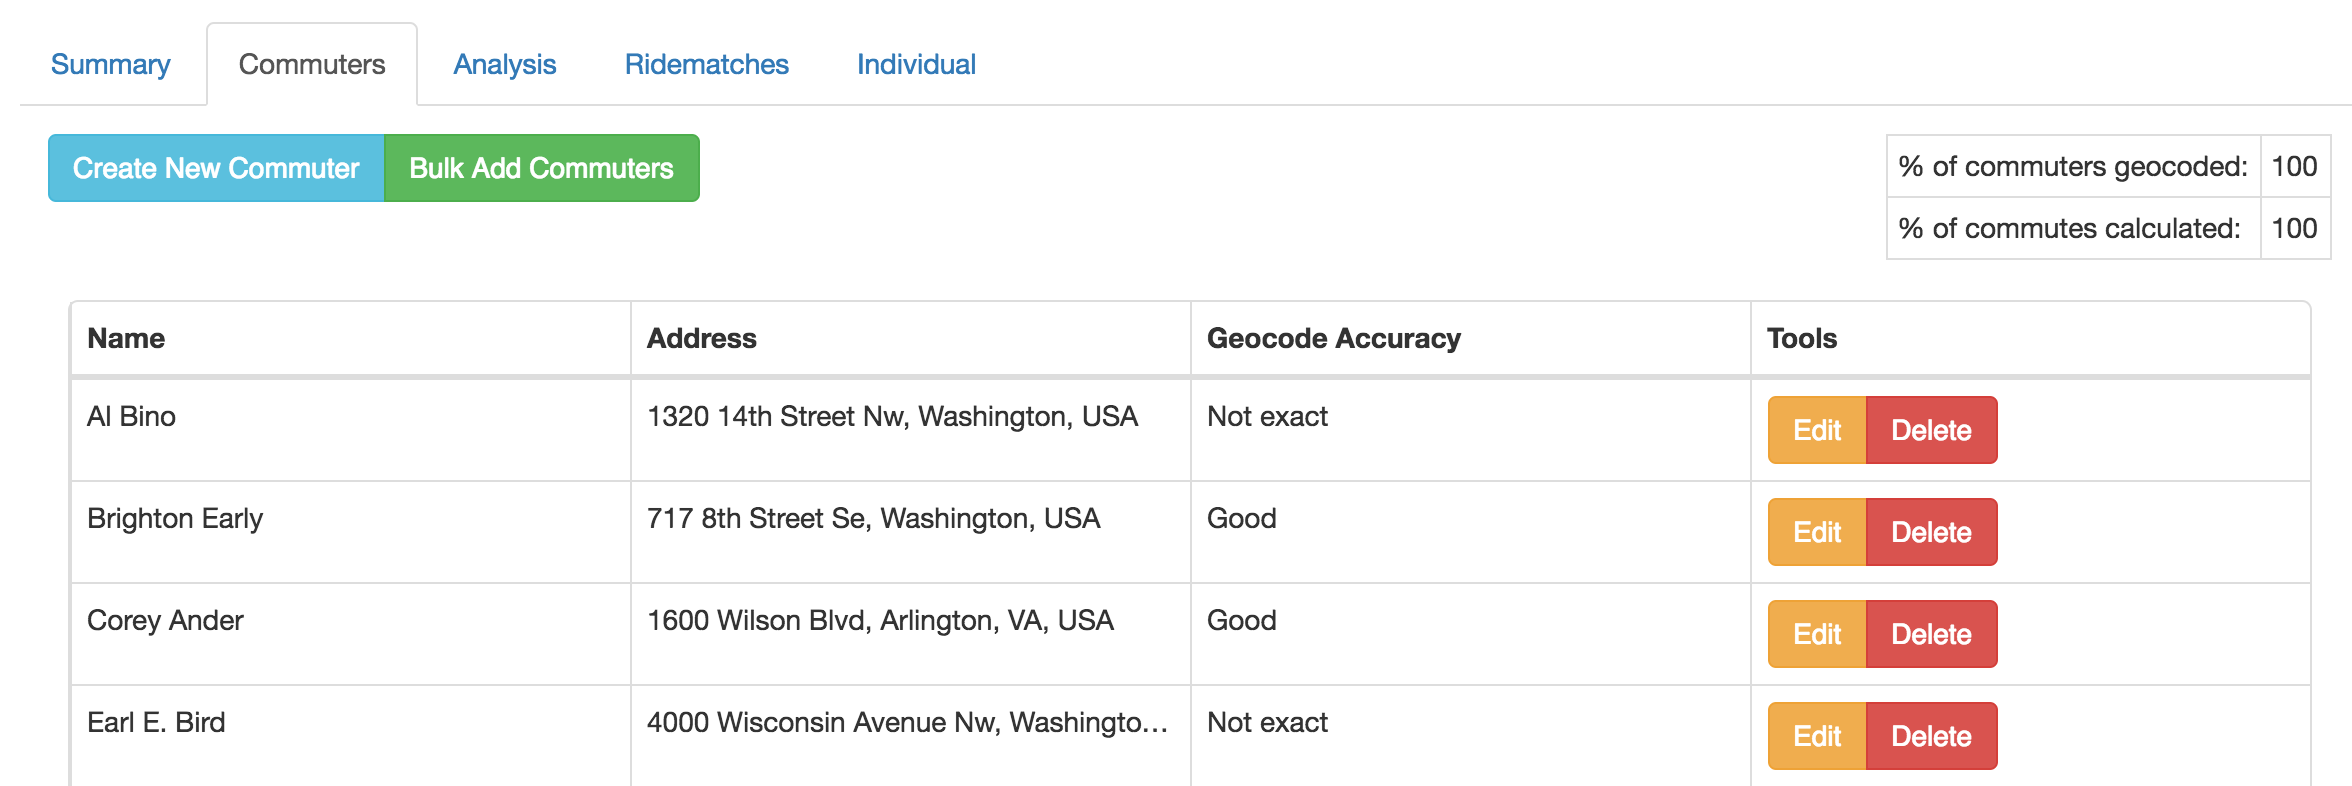Delete the Al Bino commuter
This screenshot has width=2352, height=786.
point(1931,430)
